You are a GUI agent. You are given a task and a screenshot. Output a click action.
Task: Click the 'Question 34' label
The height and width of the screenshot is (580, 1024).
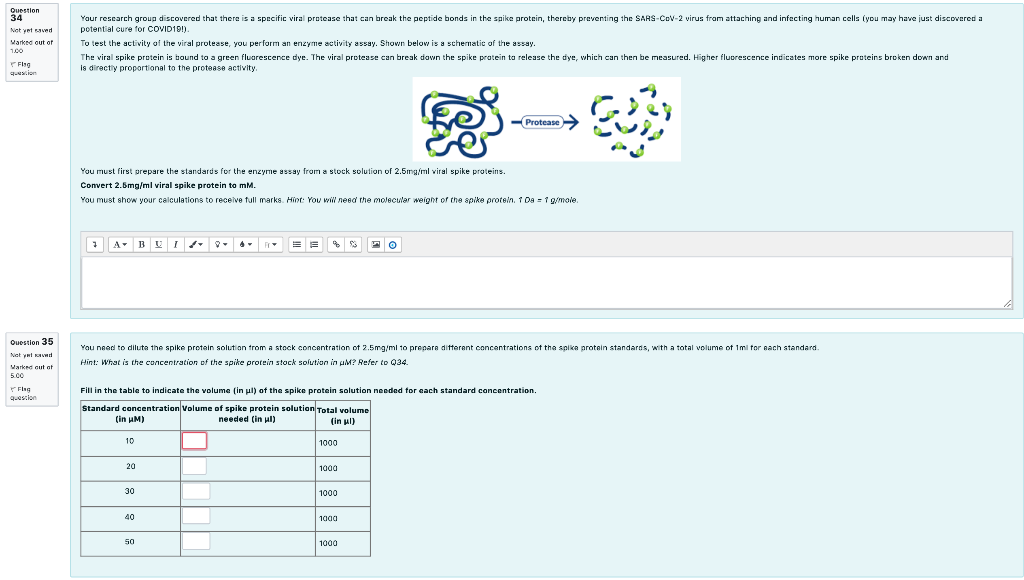pyautogui.click(x=24, y=14)
